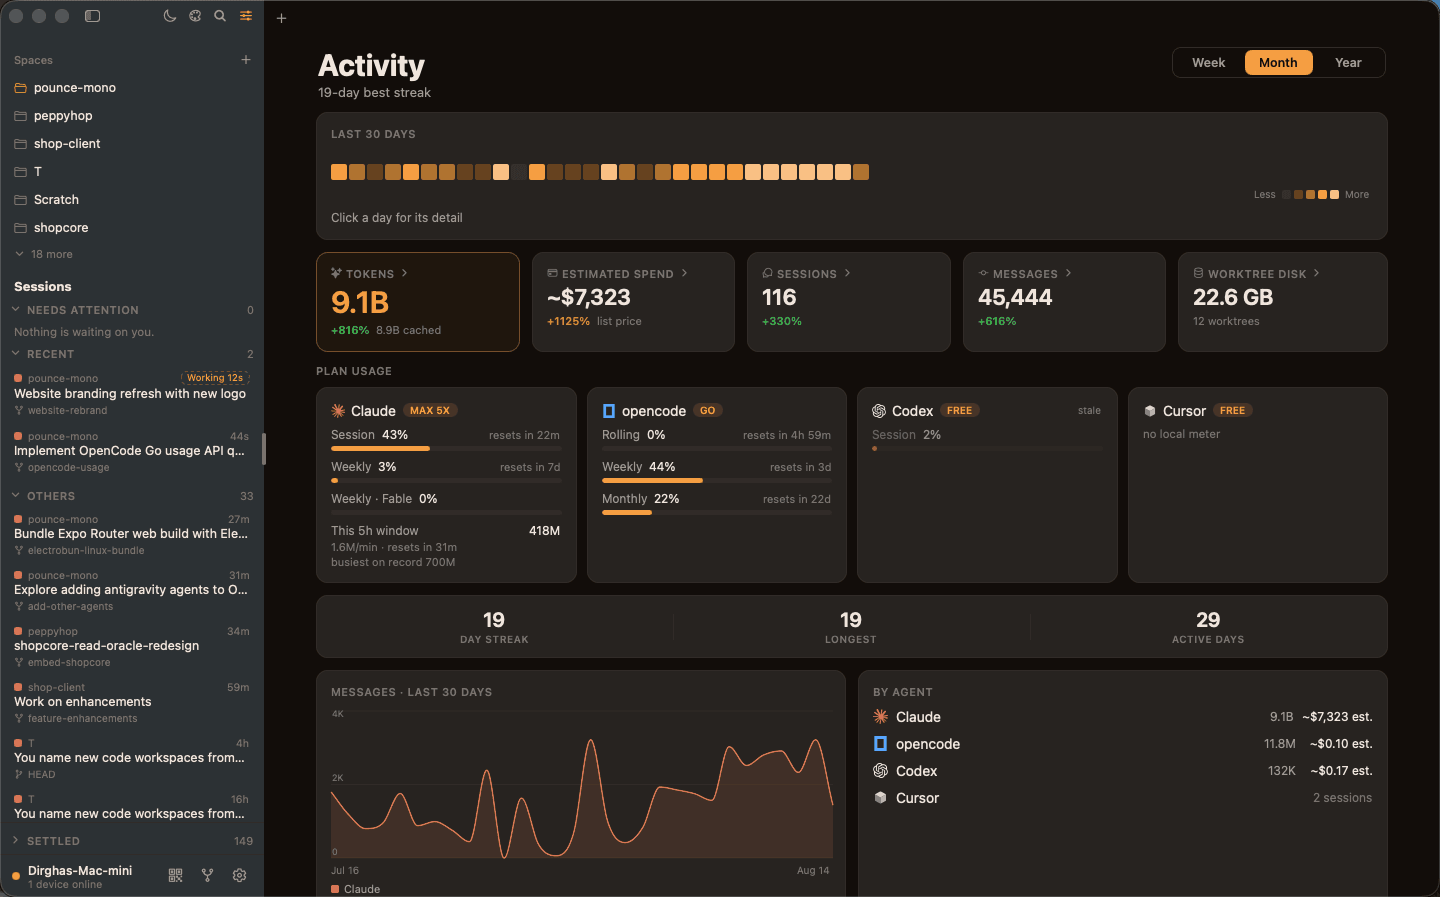The width and height of the screenshot is (1440, 897).
Task: Click the opencode Monthly 22% bar
Action: [x=716, y=513]
